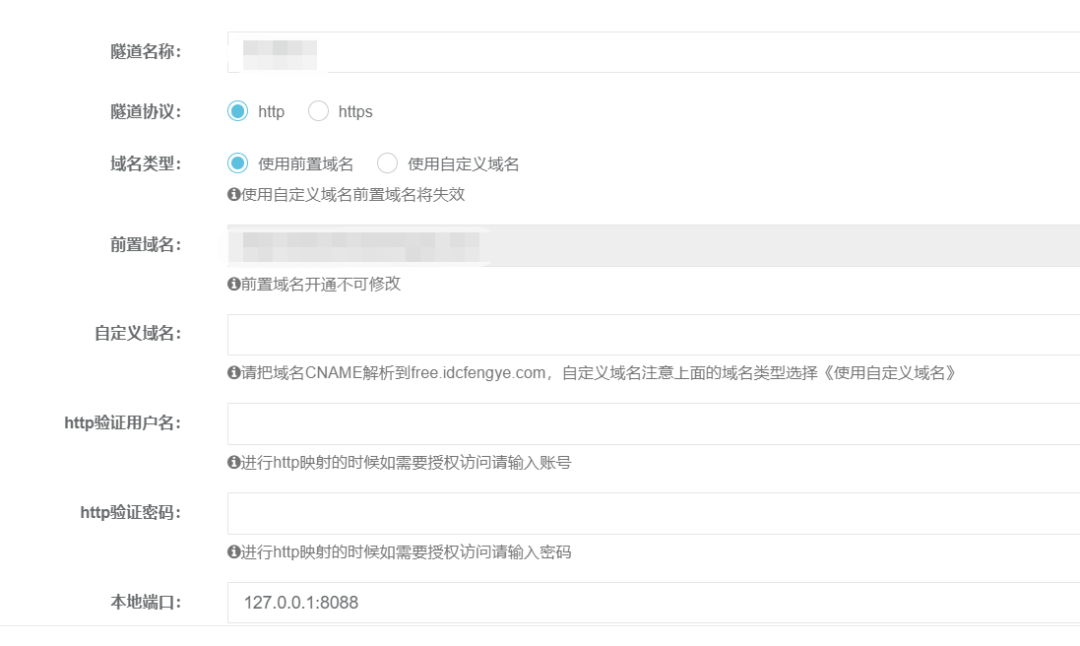Viewport: 1080px width, 646px height.
Task: Click the 本地端口 field label
Action: pyautogui.click(x=146, y=603)
